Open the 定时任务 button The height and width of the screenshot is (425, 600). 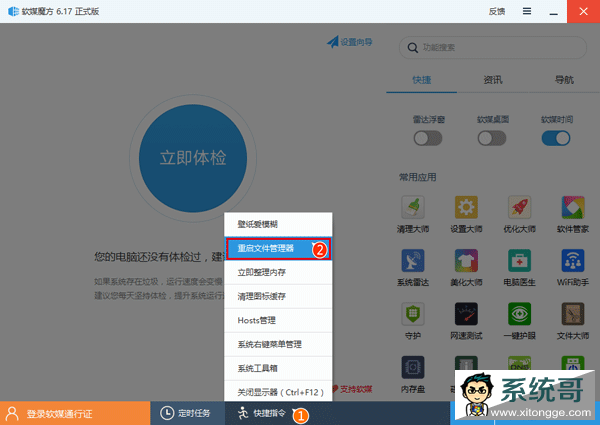point(188,413)
